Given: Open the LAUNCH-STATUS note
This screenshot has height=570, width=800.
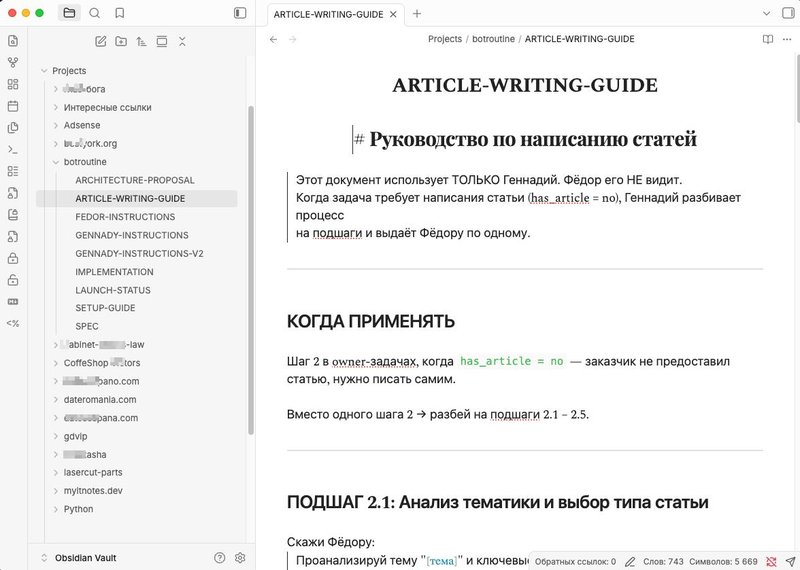Looking at the screenshot, I should (x=113, y=290).
